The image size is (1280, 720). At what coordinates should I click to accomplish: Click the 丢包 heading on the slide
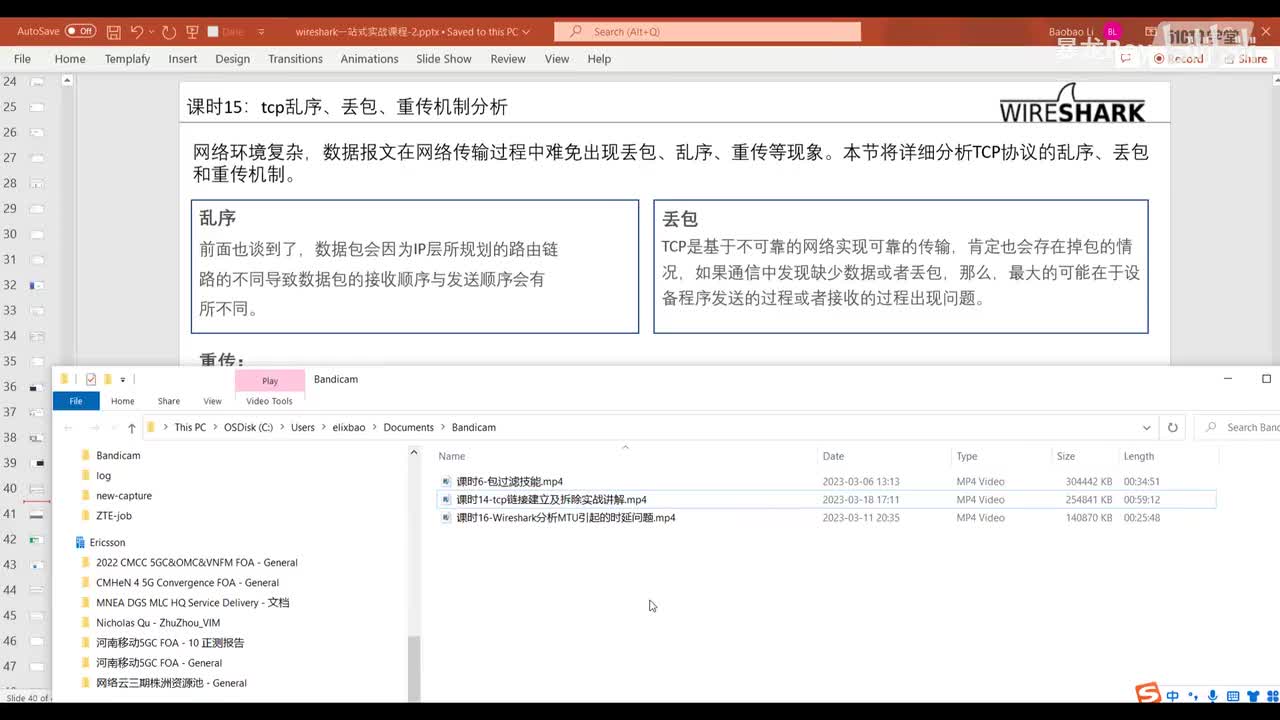(680, 218)
